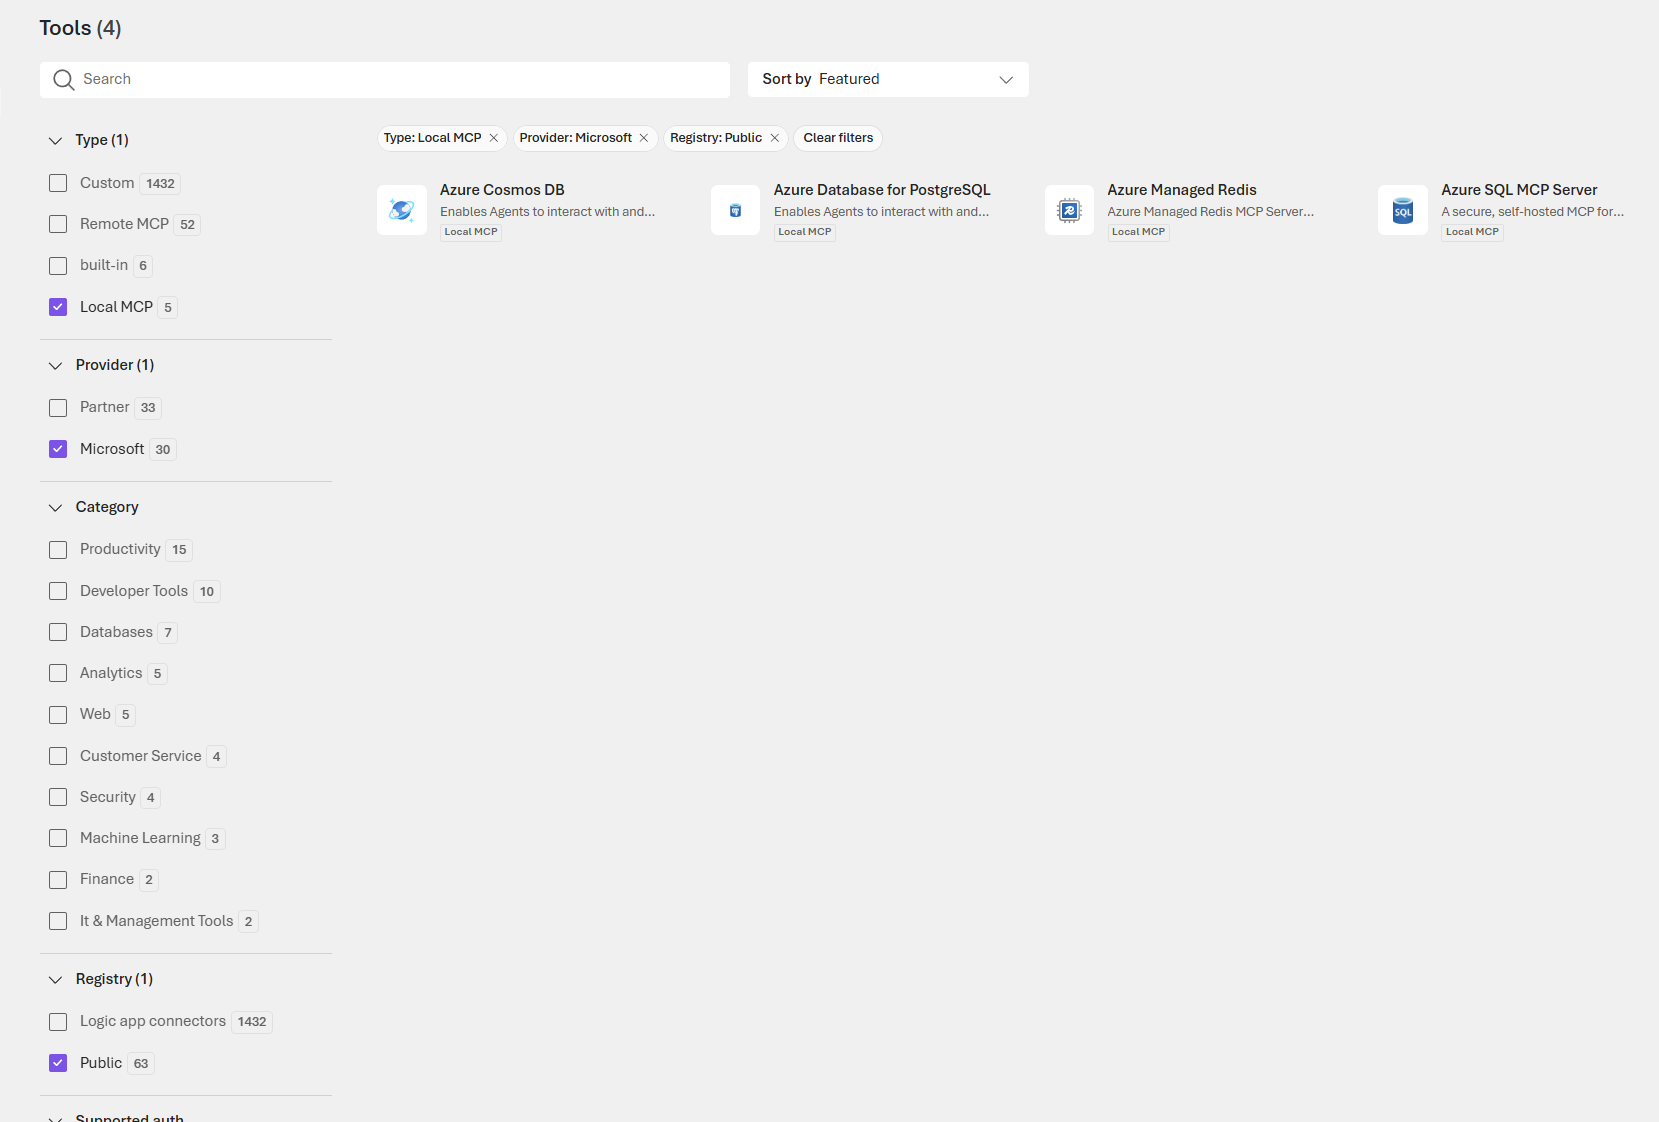Collapse the Registry filter section

point(56,980)
